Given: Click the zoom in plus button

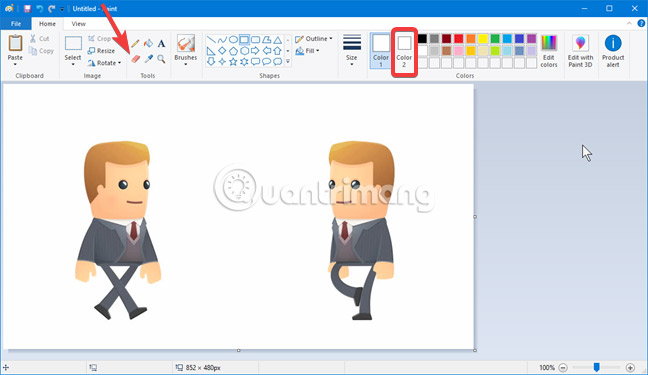Looking at the screenshot, I should 630,367.
